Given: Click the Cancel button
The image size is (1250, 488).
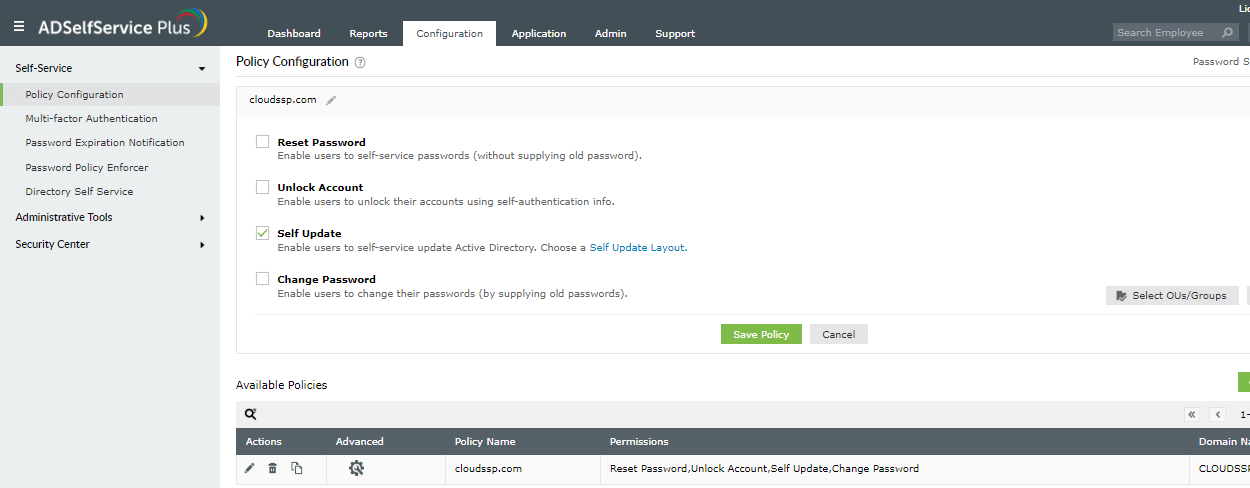Looking at the screenshot, I should [x=839, y=334].
